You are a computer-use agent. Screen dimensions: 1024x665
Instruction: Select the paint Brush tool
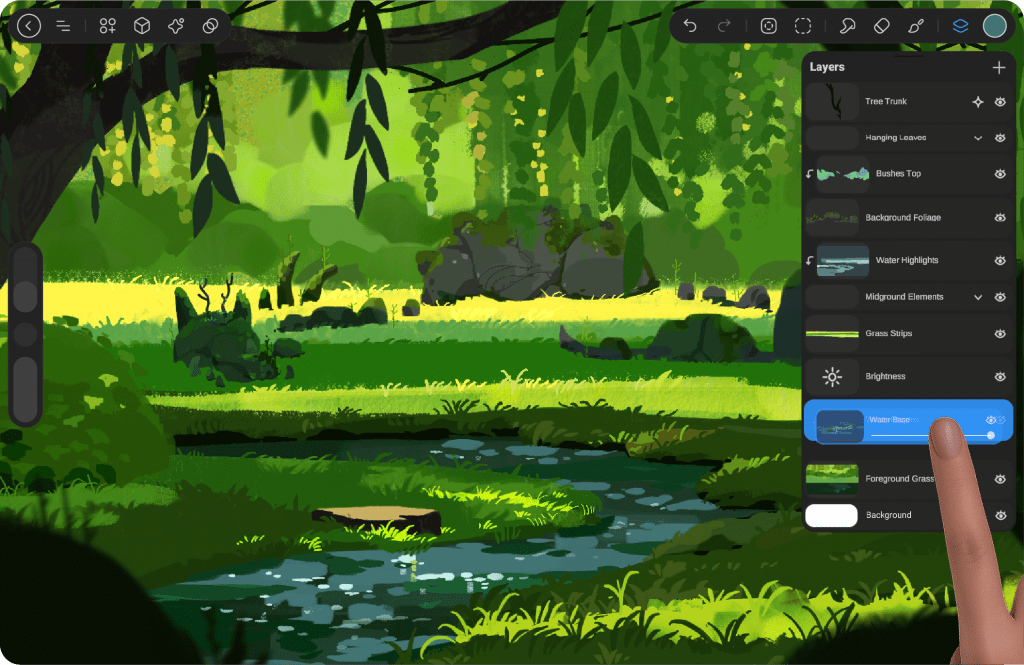click(x=916, y=26)
